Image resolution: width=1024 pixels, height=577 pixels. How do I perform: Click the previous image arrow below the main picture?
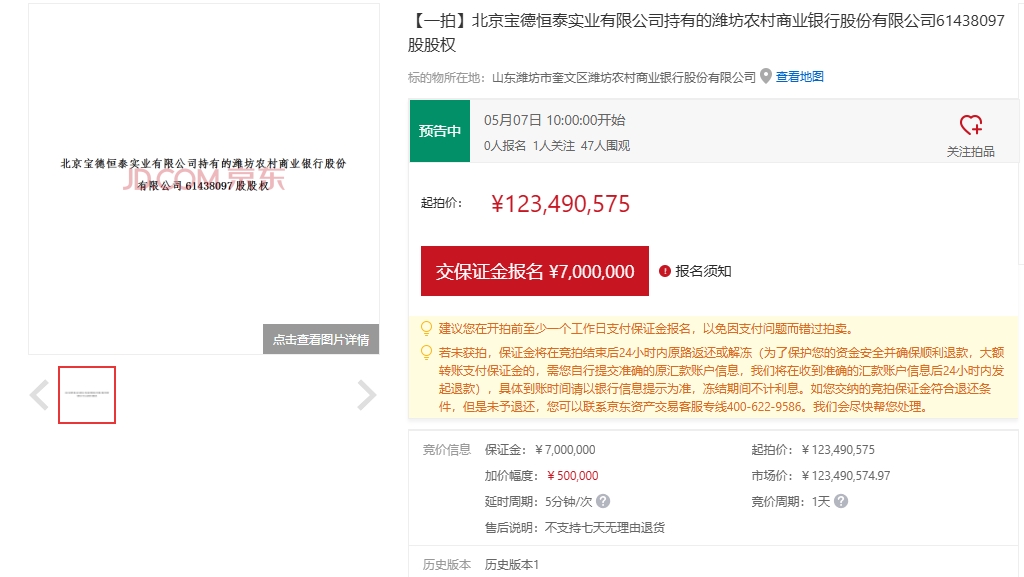(x=39, y=395)
